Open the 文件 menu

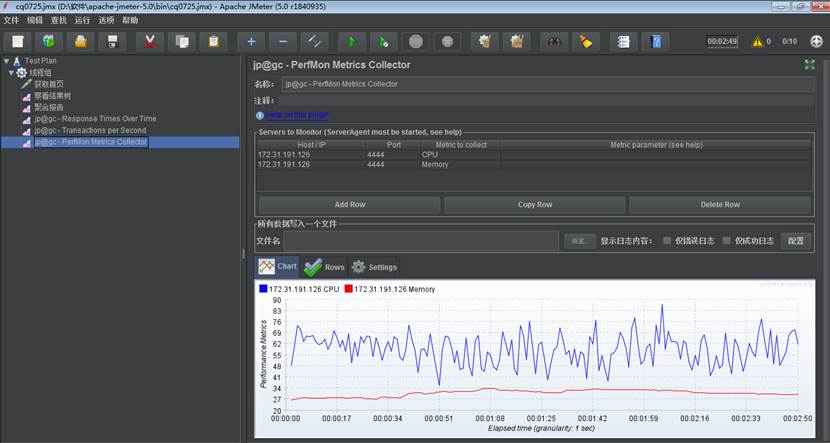(9, 20)
